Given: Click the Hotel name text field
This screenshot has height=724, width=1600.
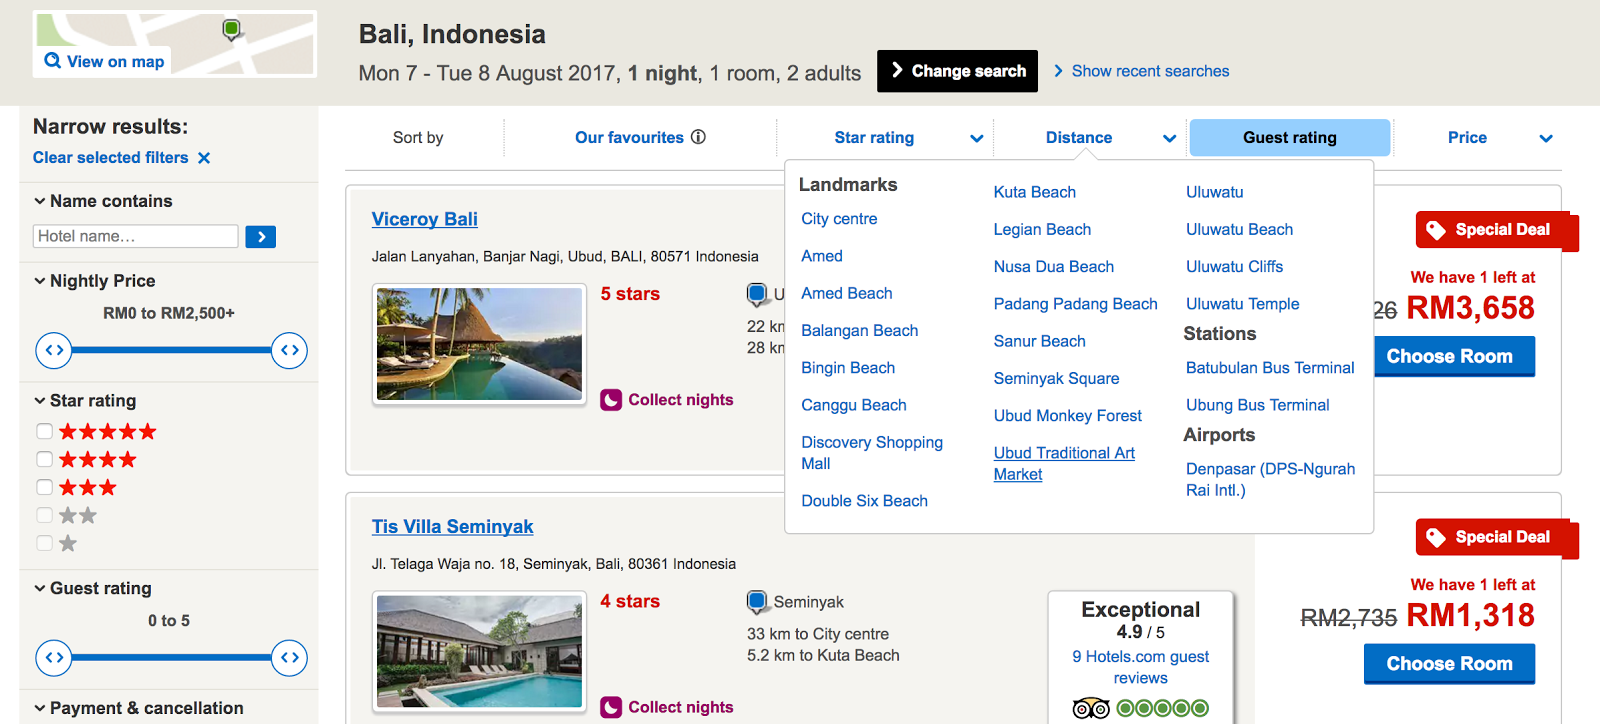Looking at the screenshot, I should [x=136, y=236].
